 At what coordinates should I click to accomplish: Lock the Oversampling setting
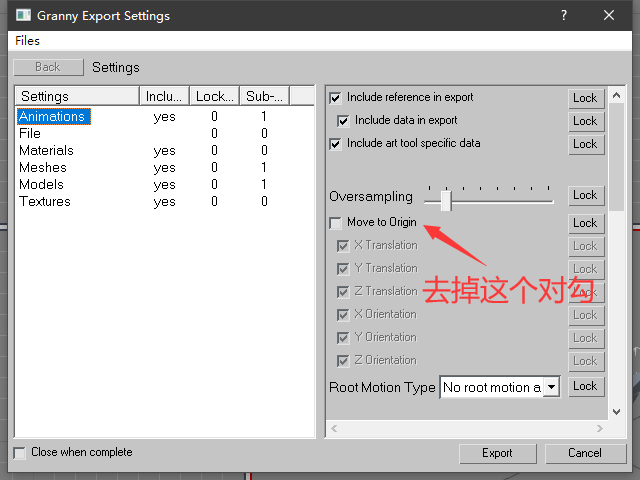click(585, 196)
